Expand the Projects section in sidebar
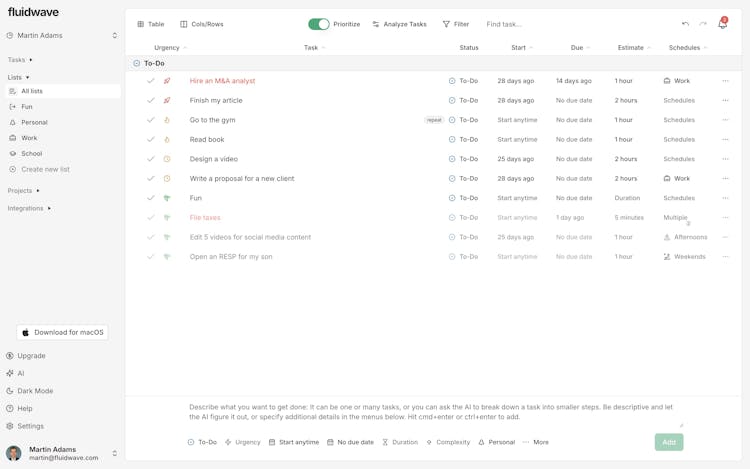The height and width of the screenshot is (469, 750). point(24,191)
